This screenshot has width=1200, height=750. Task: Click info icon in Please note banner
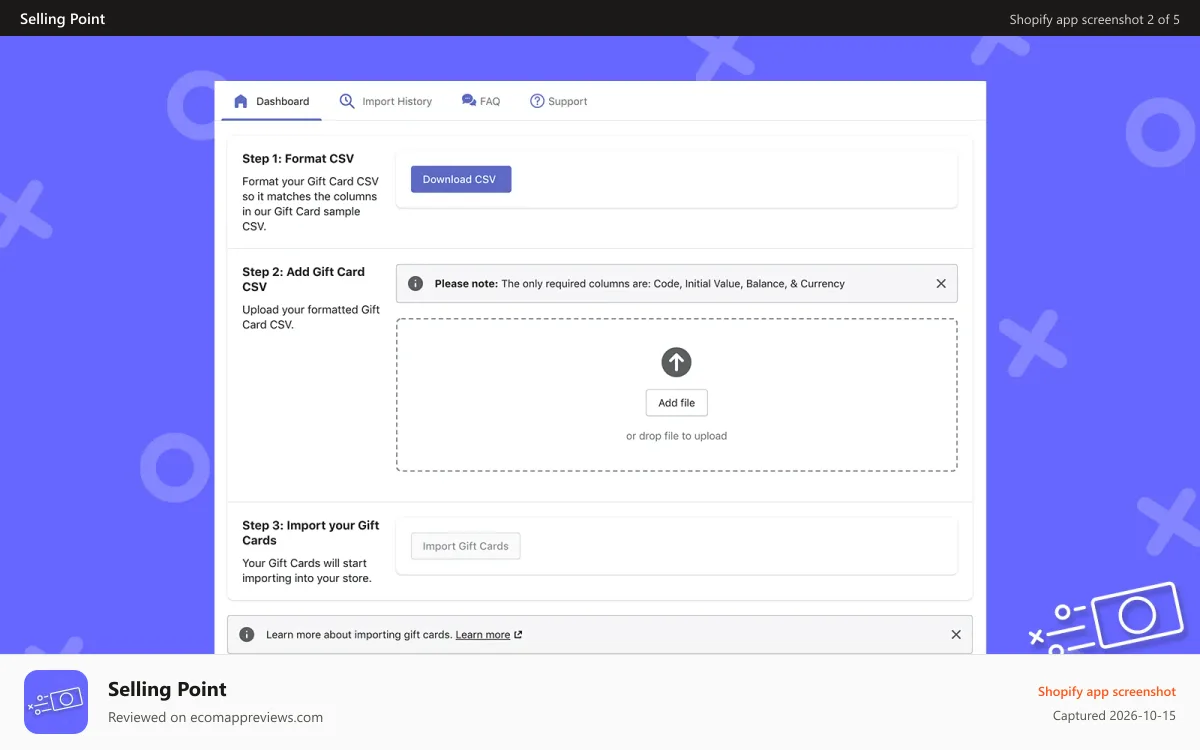pos(416,284)
